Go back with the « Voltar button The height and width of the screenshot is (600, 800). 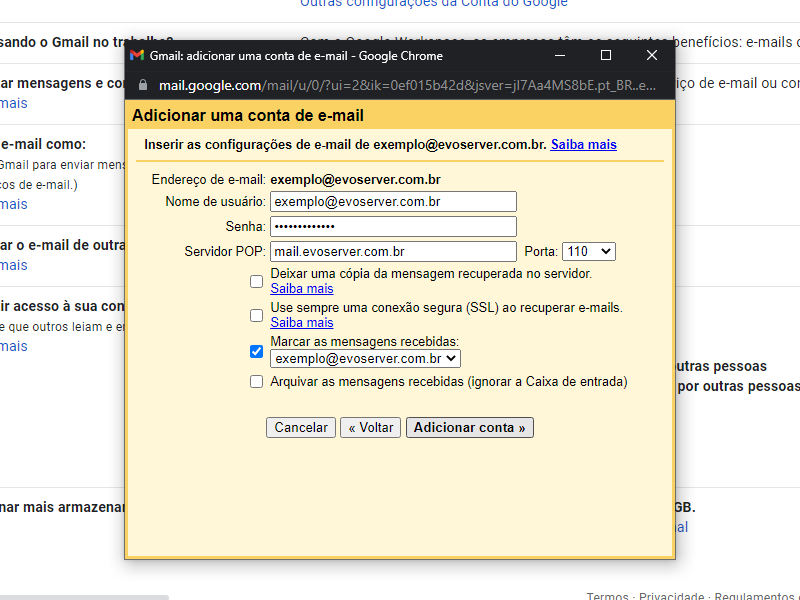click(370, 428)
